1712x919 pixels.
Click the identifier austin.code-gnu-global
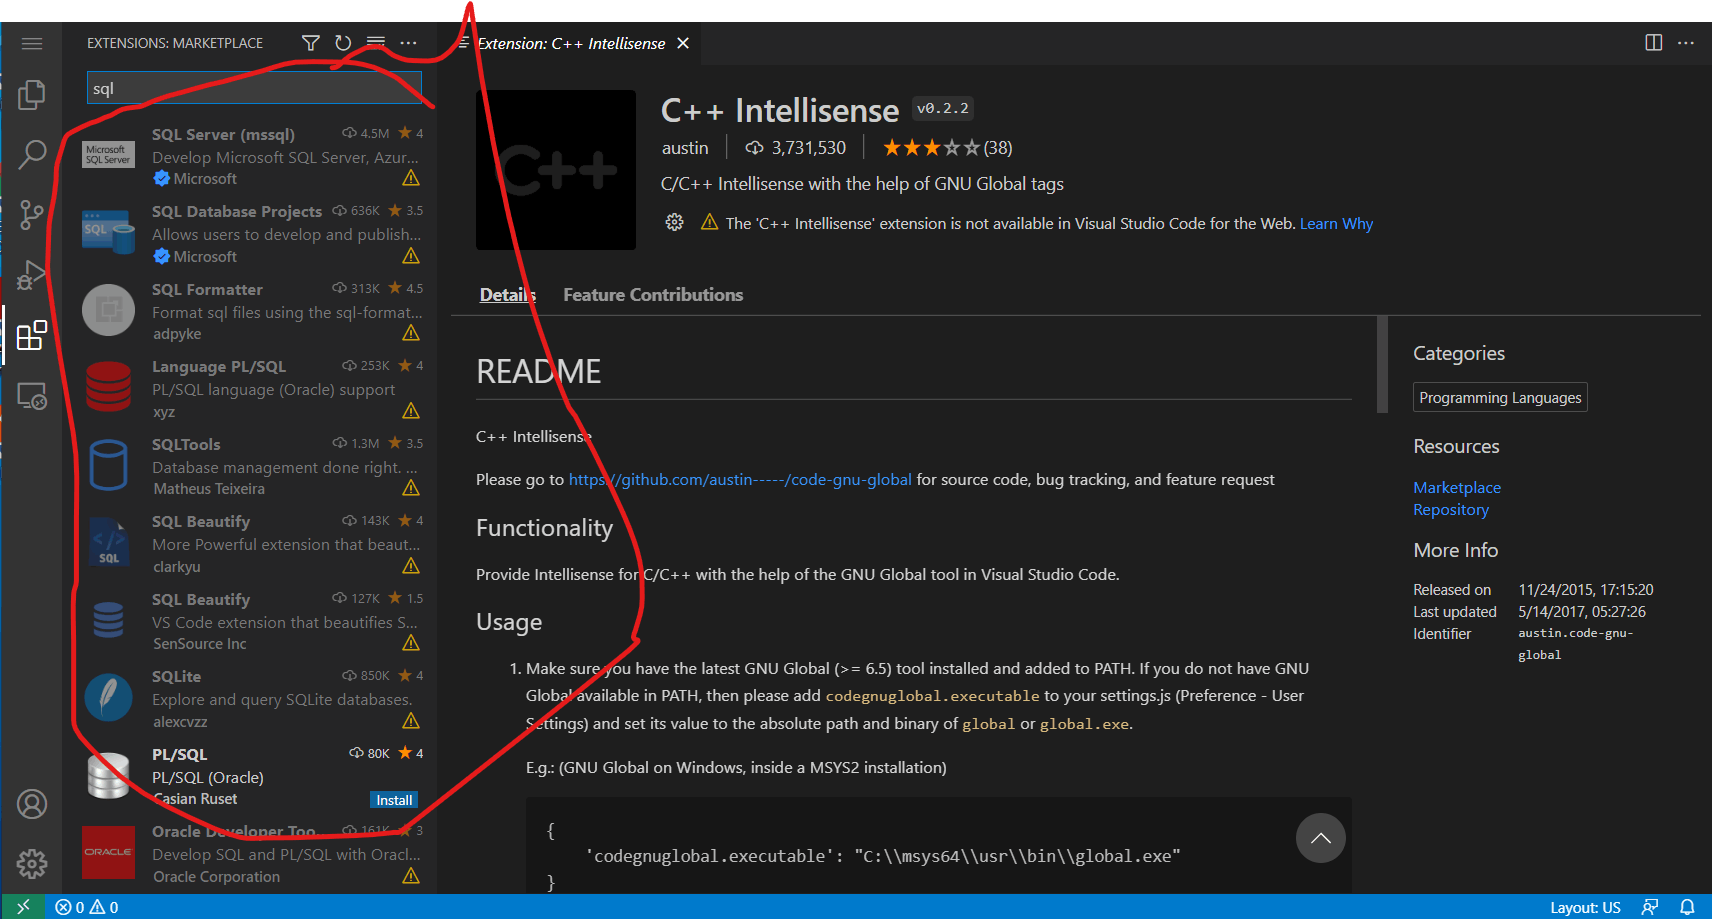pos(1575,644)
